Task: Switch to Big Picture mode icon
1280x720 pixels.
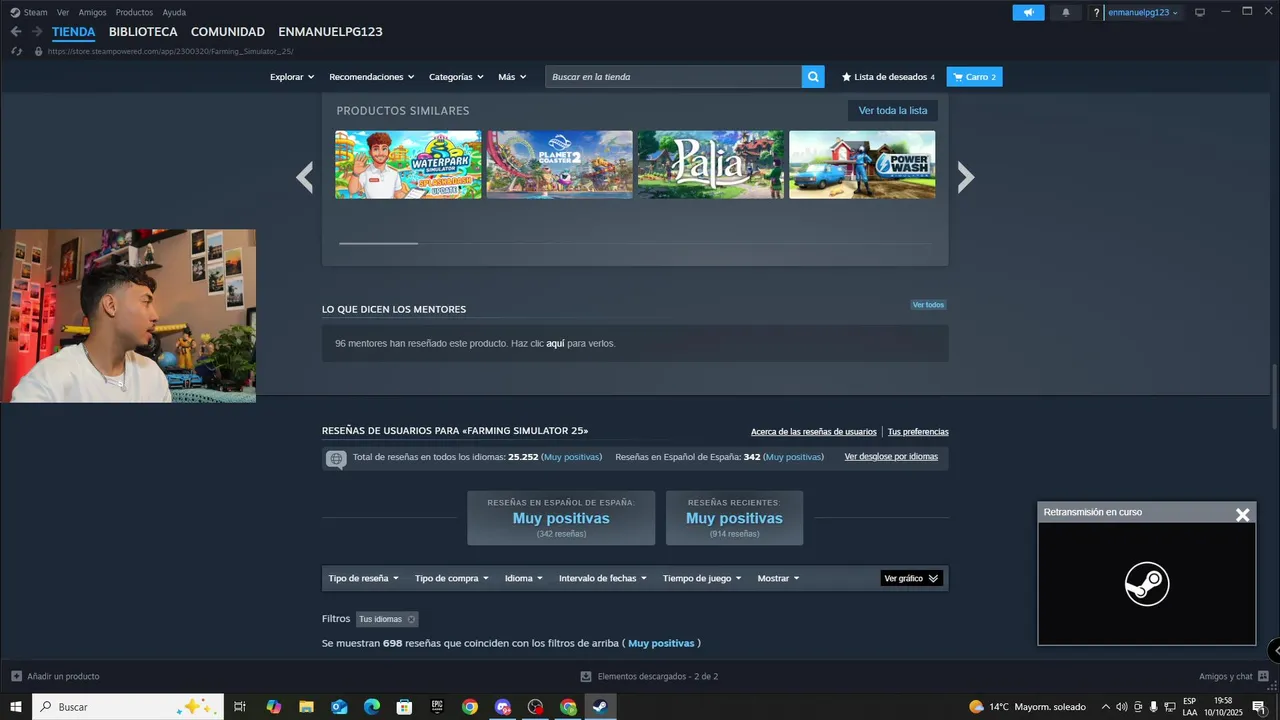Action: [1200, 12]
